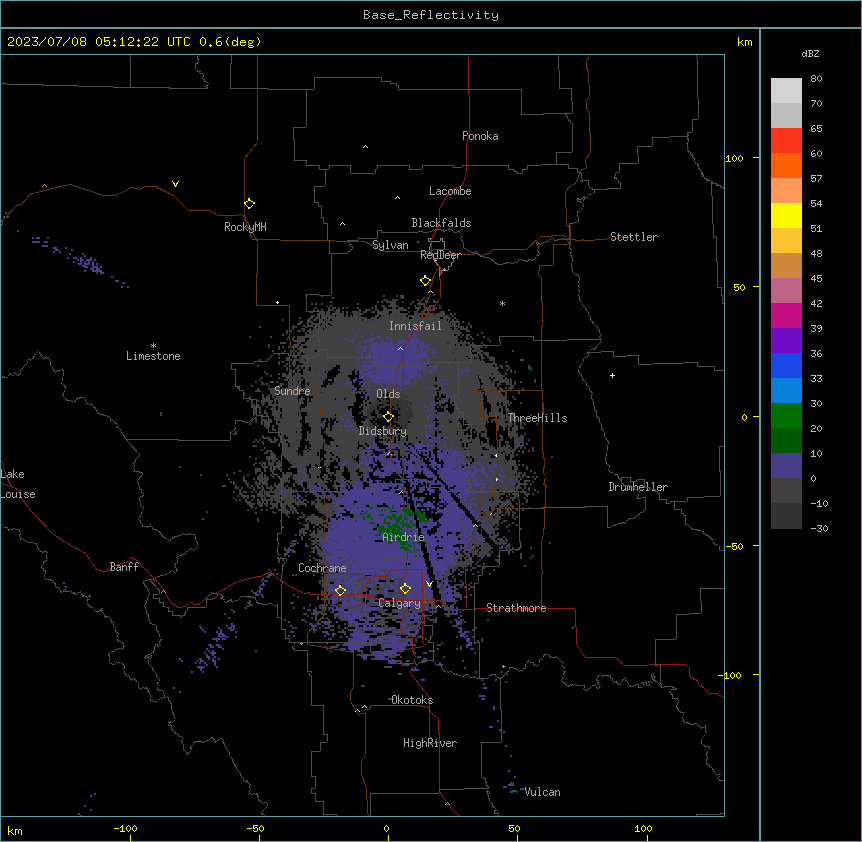Click the yellow diamond marker above Calgary label

pyautogui.click(x=405, y=589)
